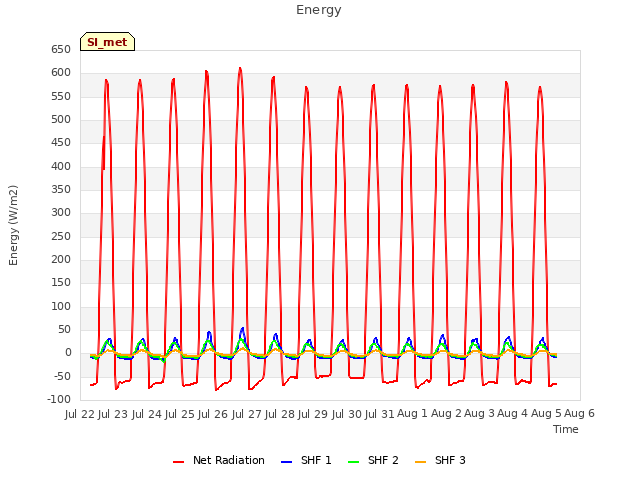Viewport: 640px width, 480px height.
Task: Click the Jul 29 x-axis tick label
Action: [313, 414]
